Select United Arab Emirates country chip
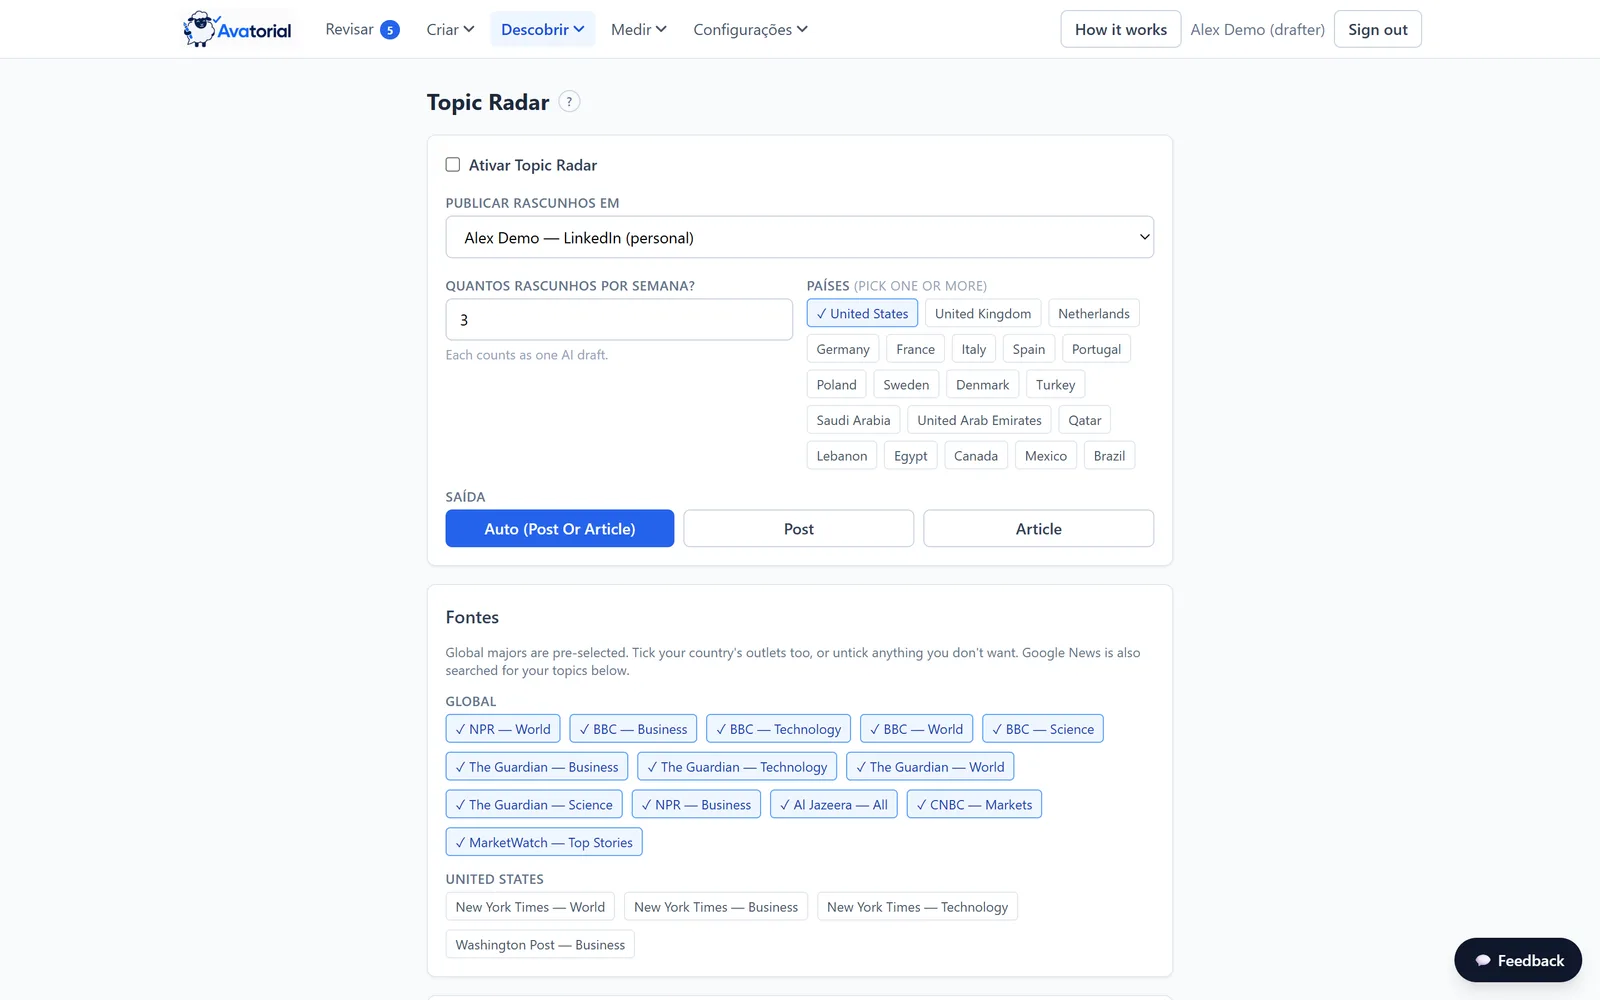The image size is (1600, 1000). click(980, 421)
